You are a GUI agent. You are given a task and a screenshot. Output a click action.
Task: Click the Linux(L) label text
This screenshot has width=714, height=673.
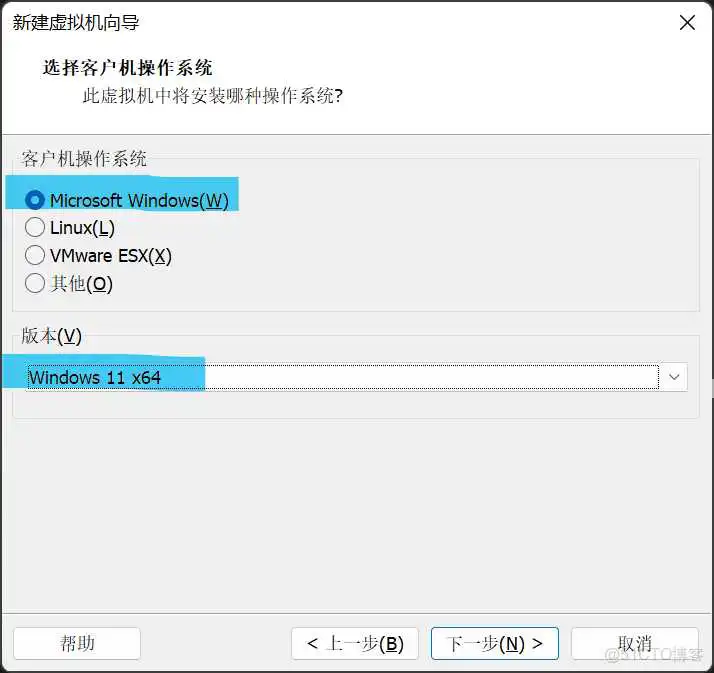(x=82, y=228)
